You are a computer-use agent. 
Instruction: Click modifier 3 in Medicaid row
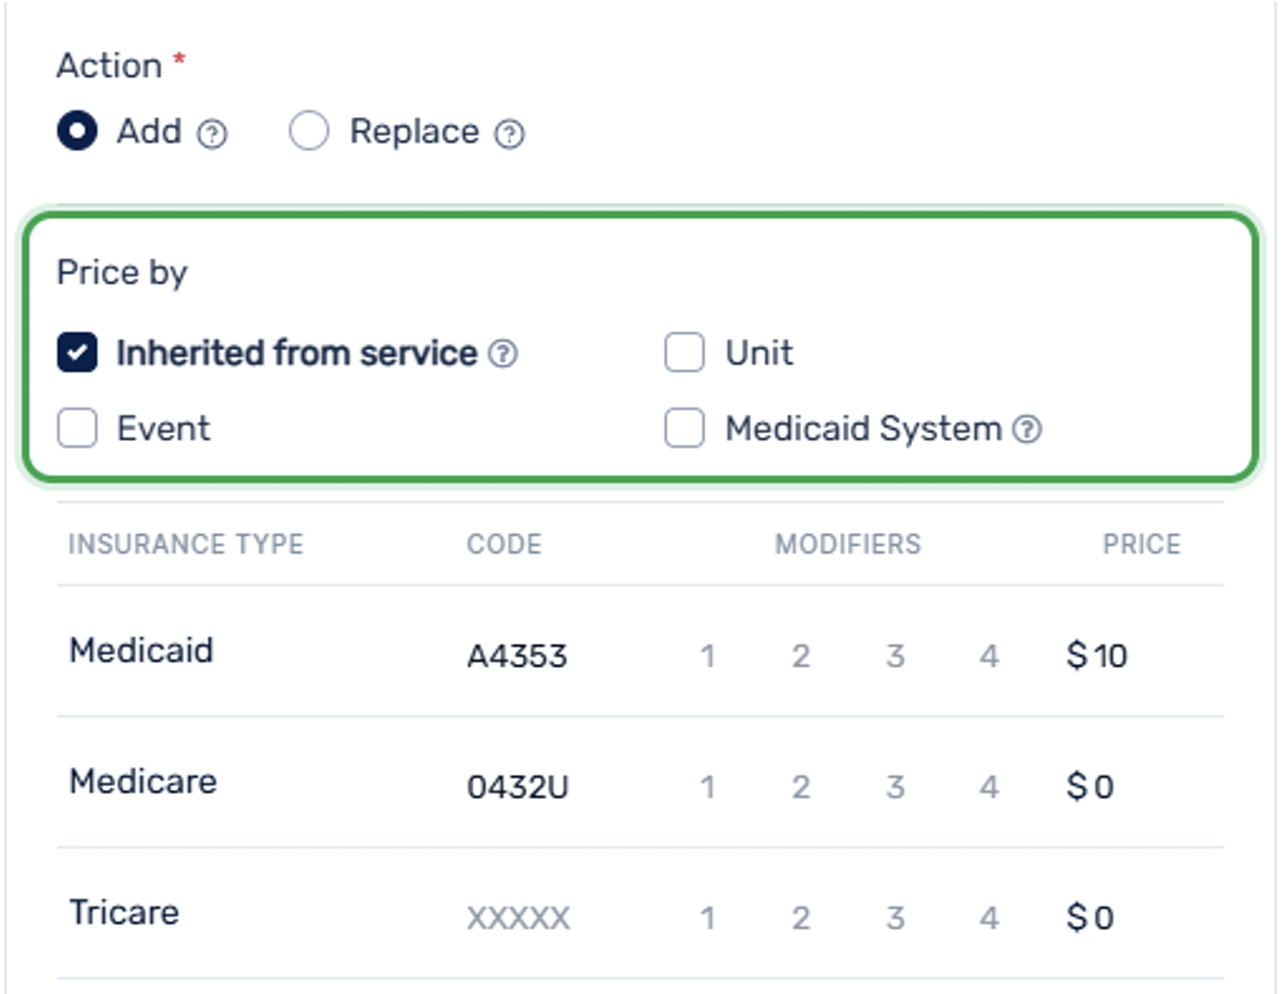pyautogui.click(x=895, y=656)
